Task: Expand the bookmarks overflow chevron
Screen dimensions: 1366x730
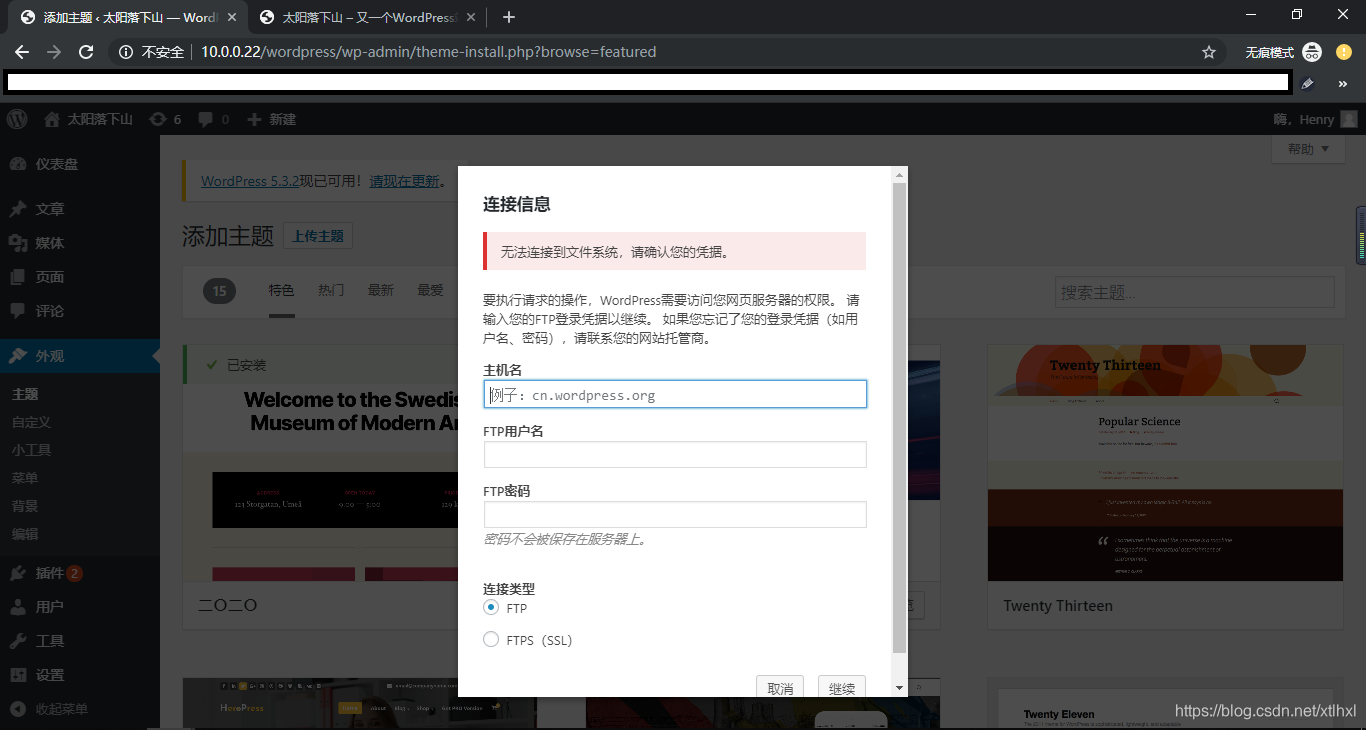Action: point(1343,84)
